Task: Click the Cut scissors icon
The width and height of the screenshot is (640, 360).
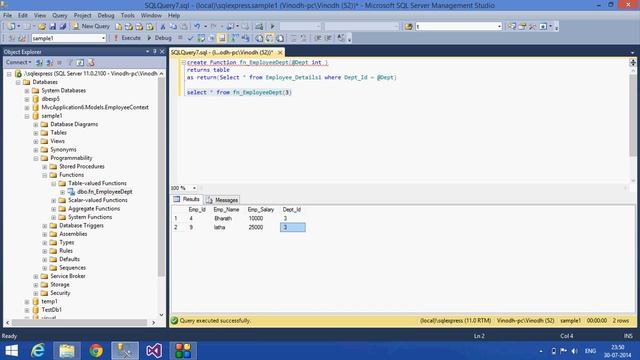Action: point(162,27)
